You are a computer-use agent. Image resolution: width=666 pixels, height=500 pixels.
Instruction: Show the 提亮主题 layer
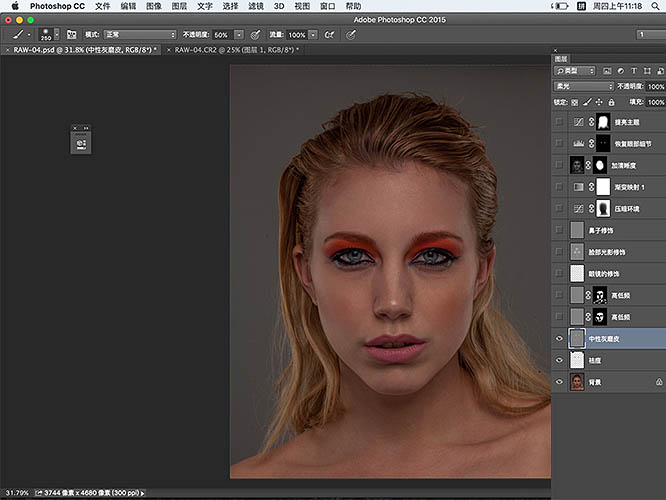(x=558, y=122)
